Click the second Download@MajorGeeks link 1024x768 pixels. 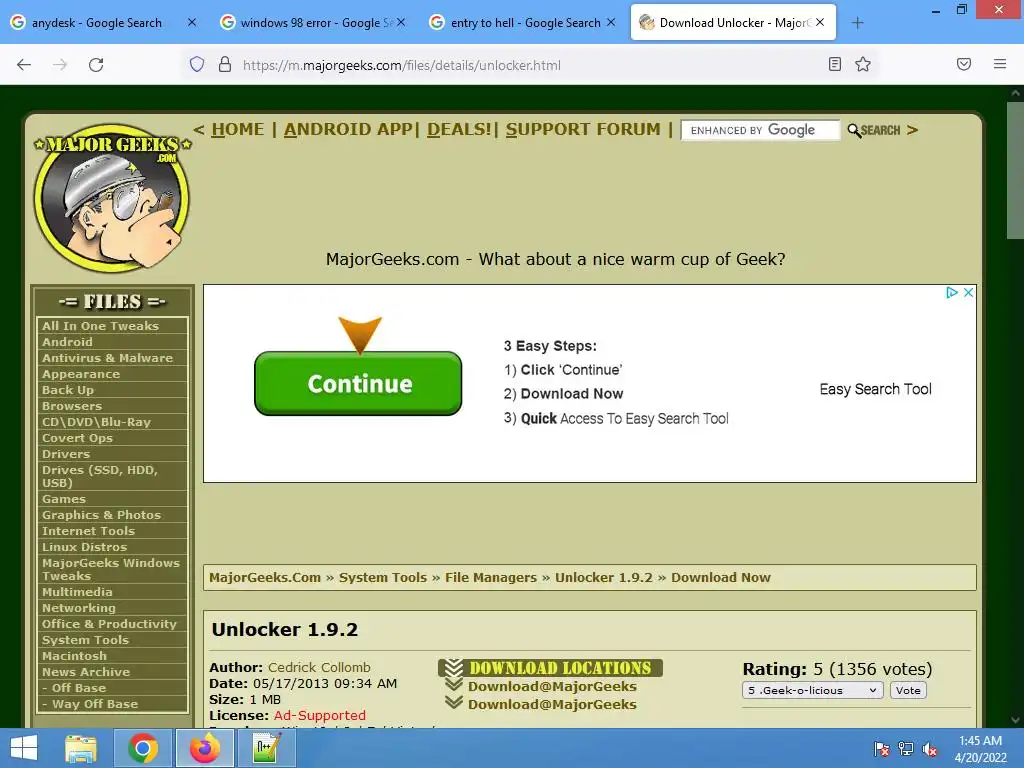coord(552,704)
